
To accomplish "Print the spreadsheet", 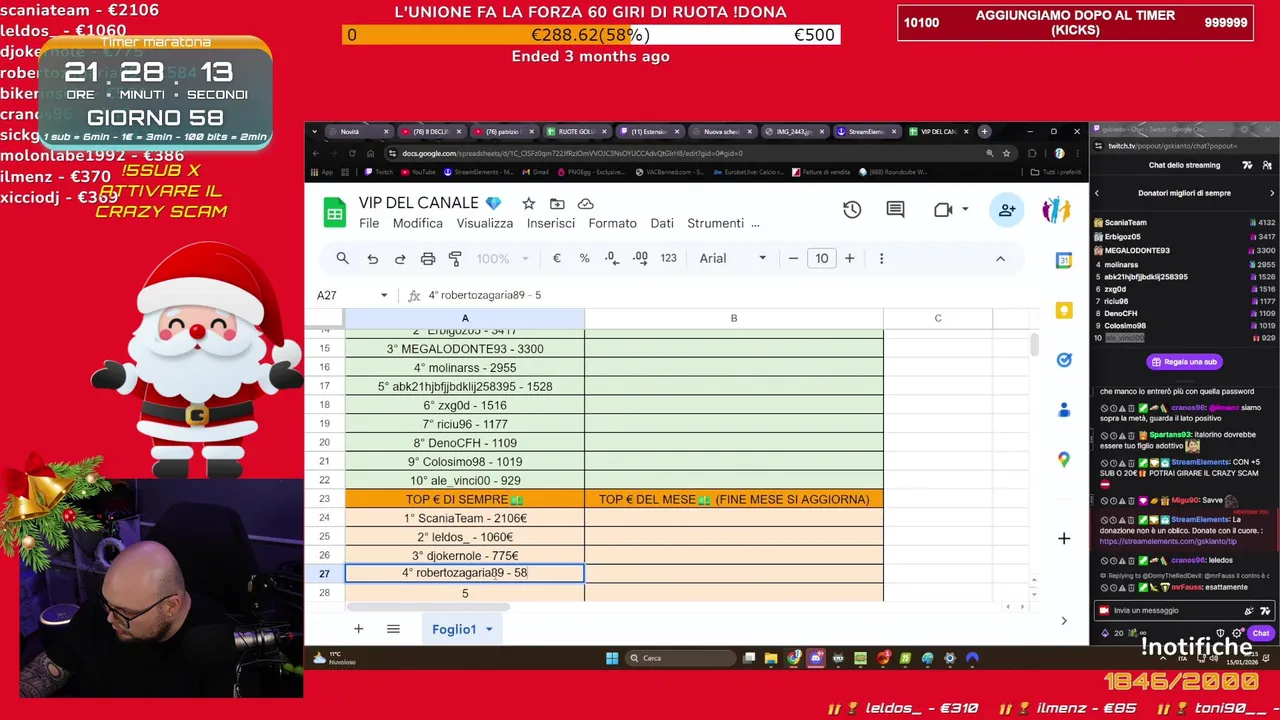I will [x=428, y=258].
